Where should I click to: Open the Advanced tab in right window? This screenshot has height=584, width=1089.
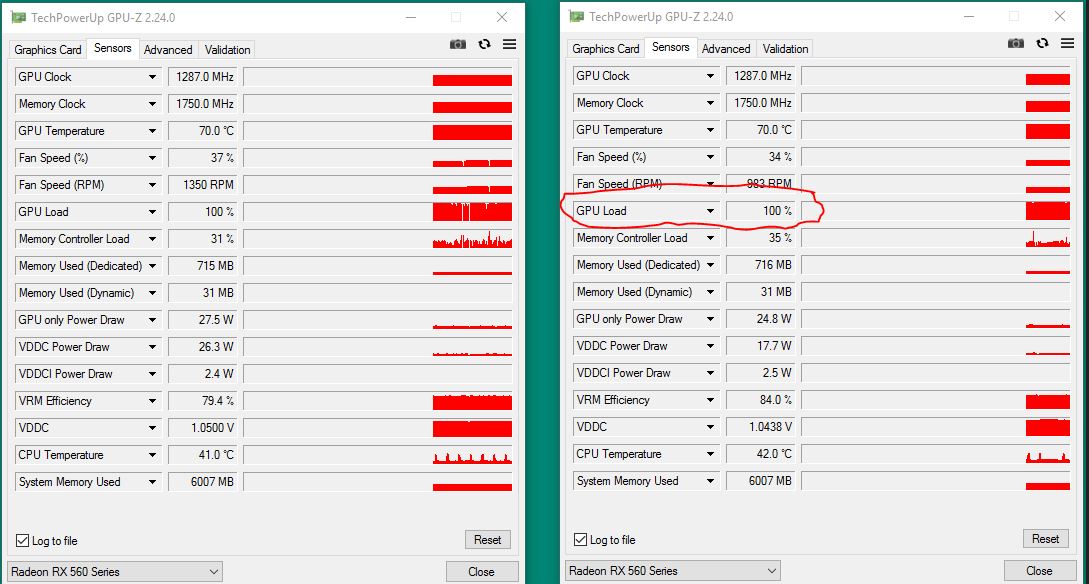(726, 48)
